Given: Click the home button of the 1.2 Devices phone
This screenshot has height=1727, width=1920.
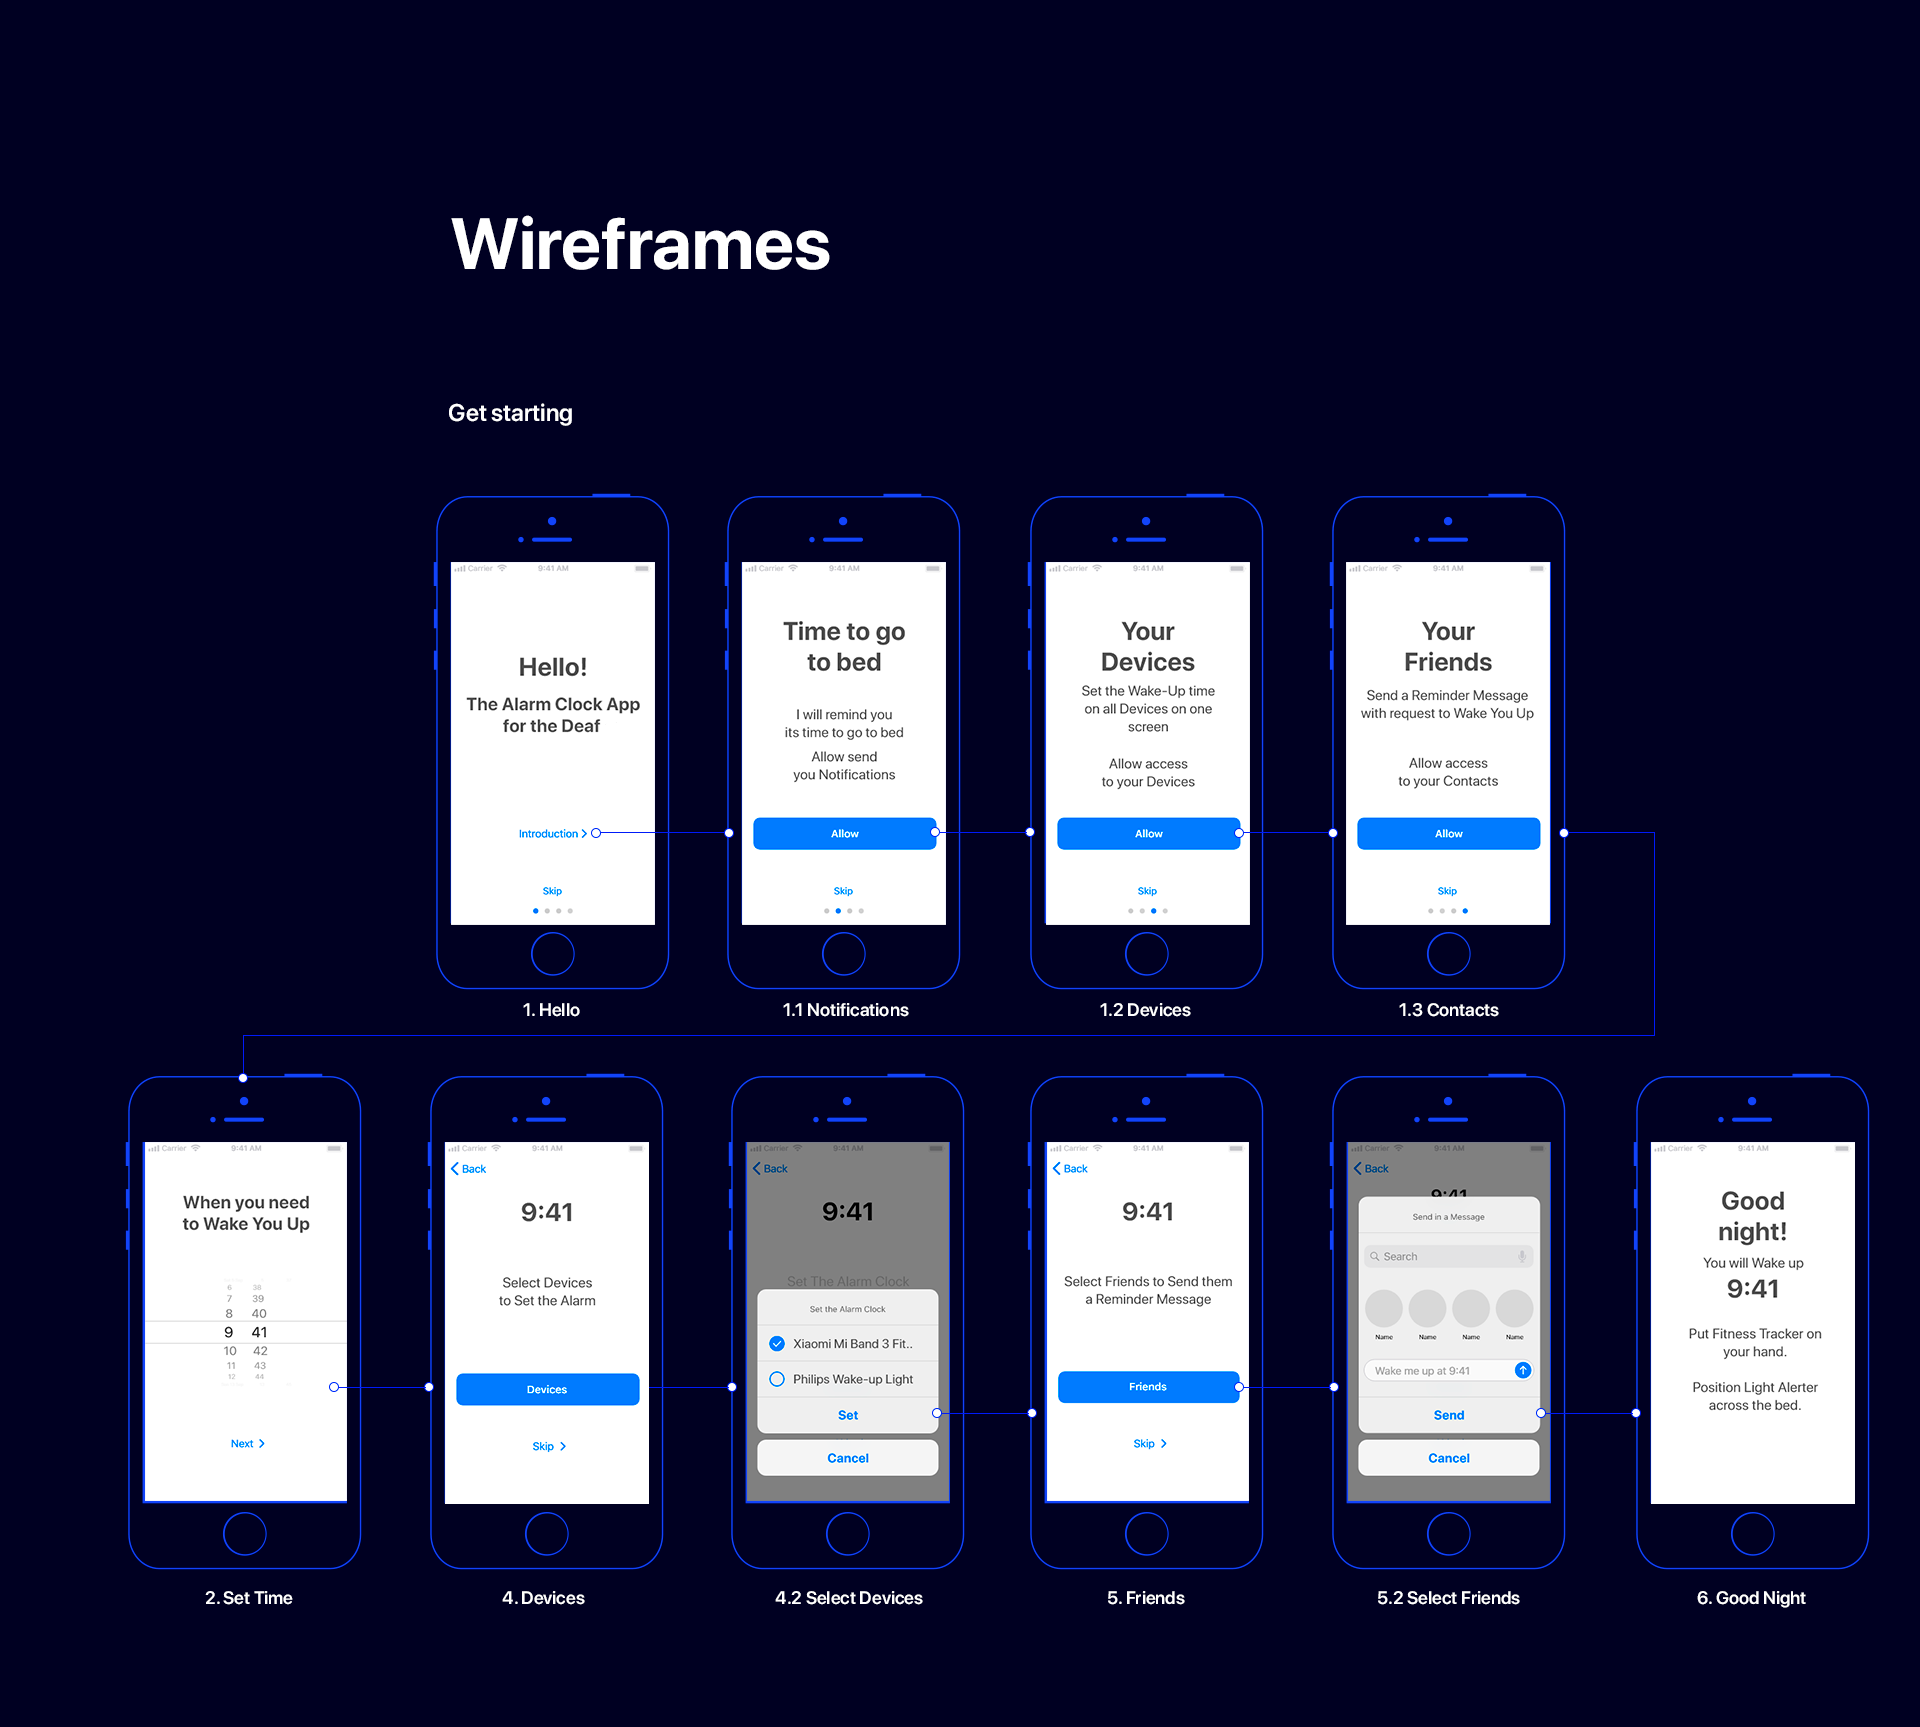Looking at the screenshot, I should 1146,953.
